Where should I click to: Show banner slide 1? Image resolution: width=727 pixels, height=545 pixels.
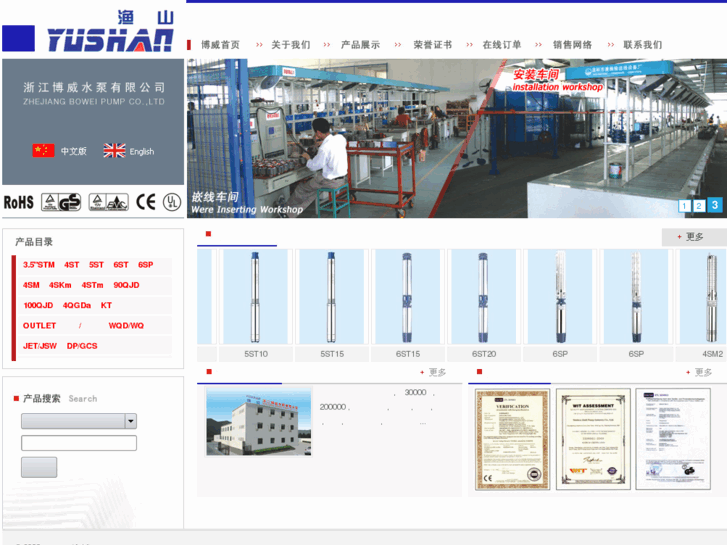pos(684,206)
